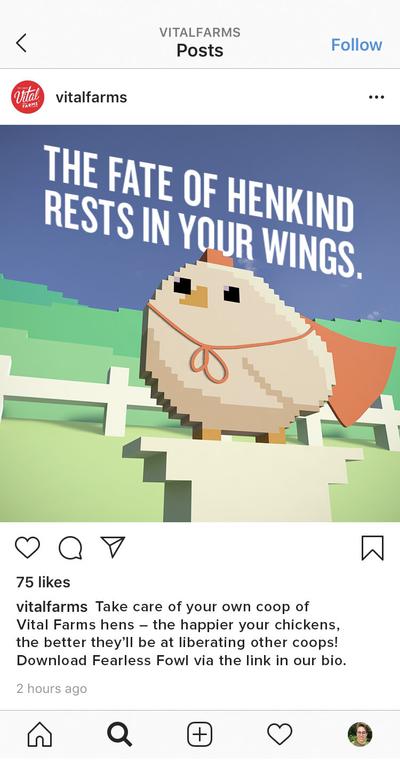This screenshot has width=400, height=774.
Task: Tap the VITALFARMS Posts header title
Action: (x=200, y=42)
